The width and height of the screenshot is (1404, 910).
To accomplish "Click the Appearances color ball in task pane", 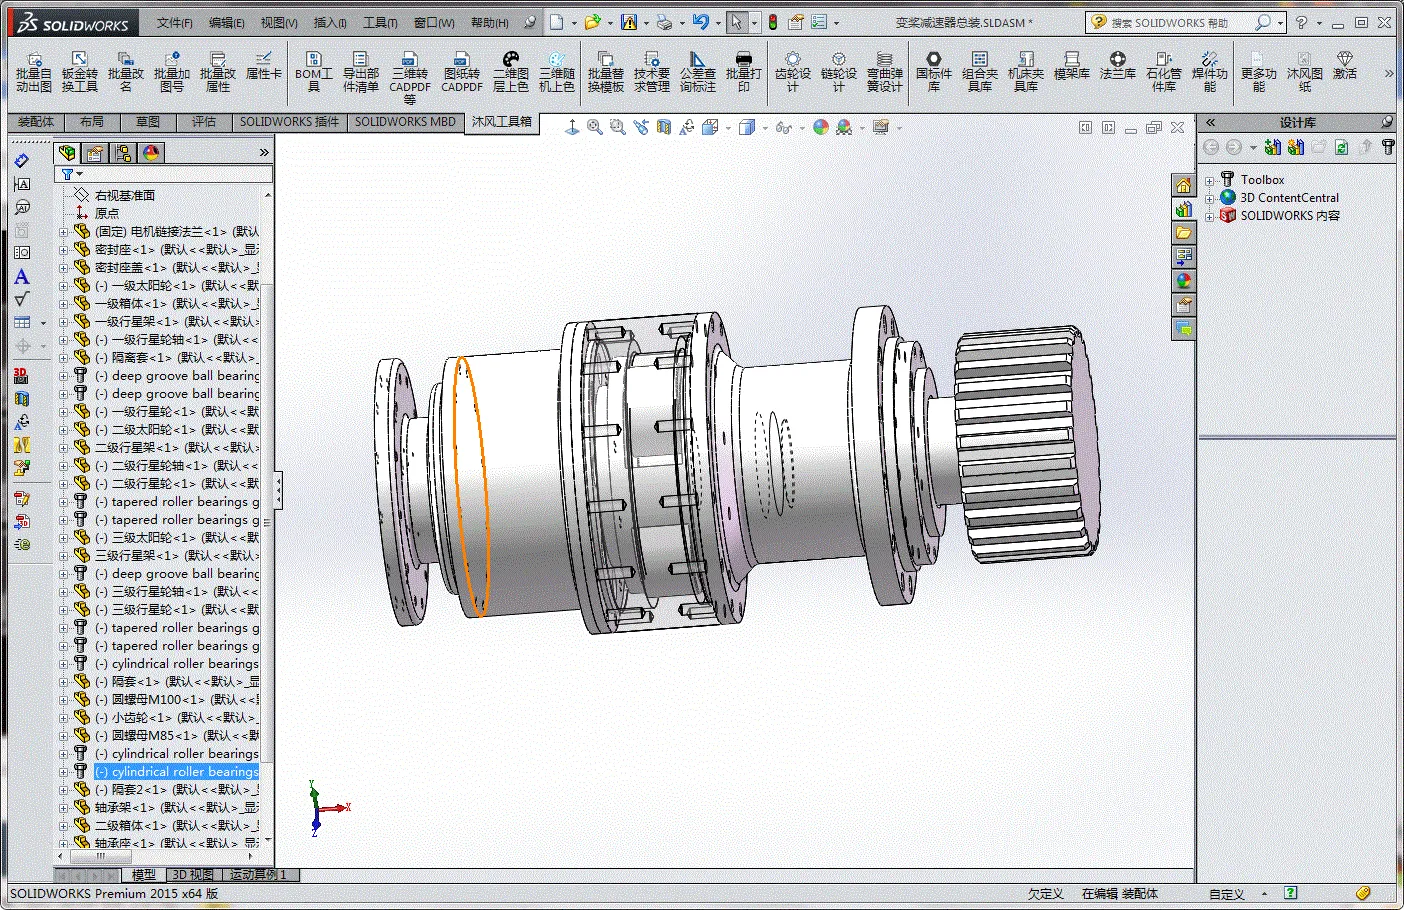I will [x=1184, y=281].
